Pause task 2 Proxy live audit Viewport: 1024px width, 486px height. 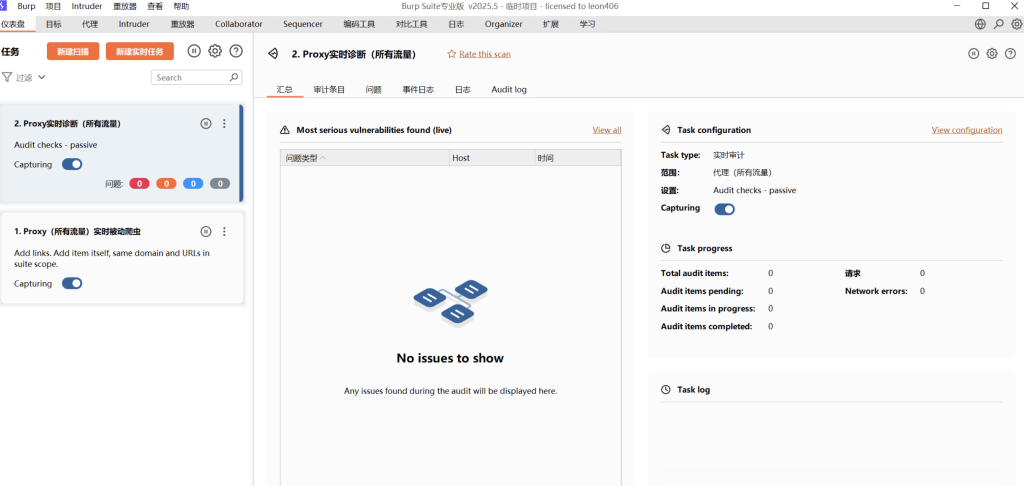(206, 123)
